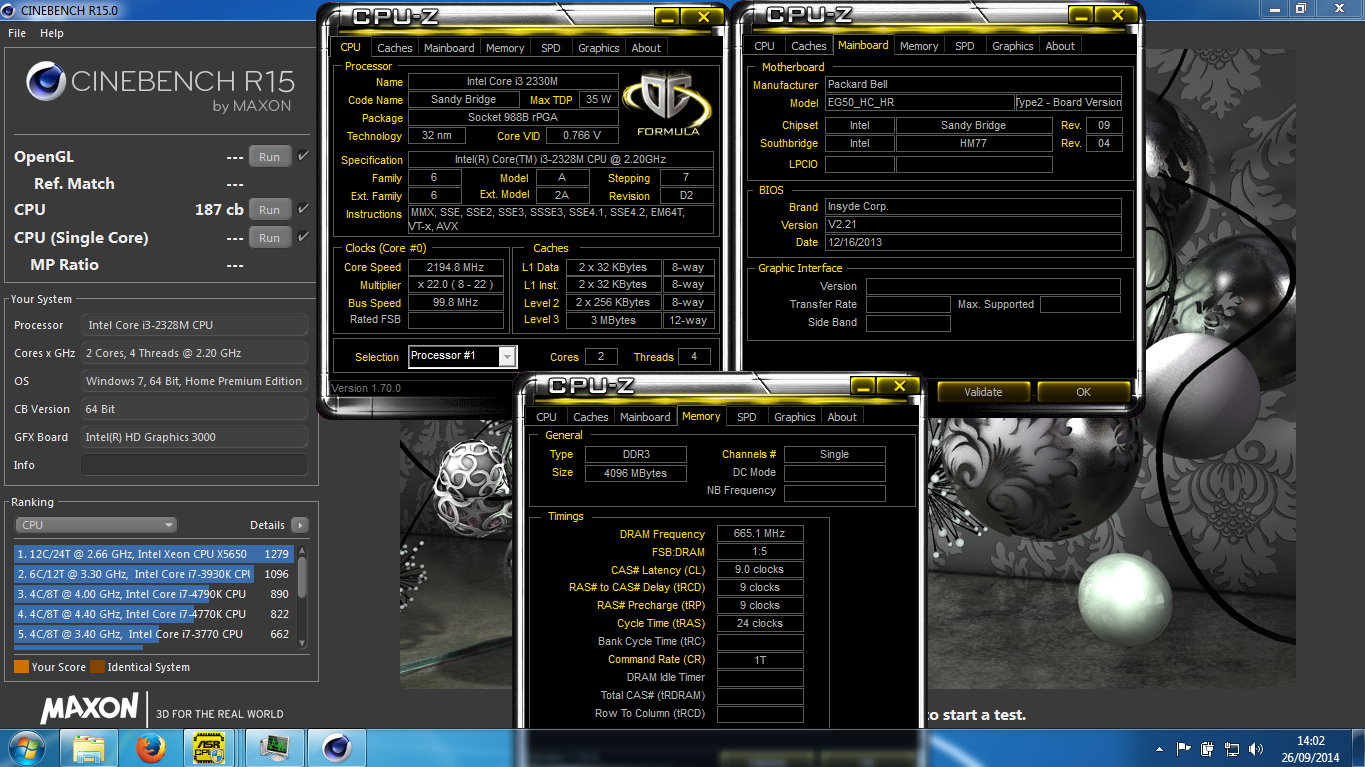This screenshot has width=1365, height=767.
Task: Open the Action Center flag icon
Action: click(1183, 748)
